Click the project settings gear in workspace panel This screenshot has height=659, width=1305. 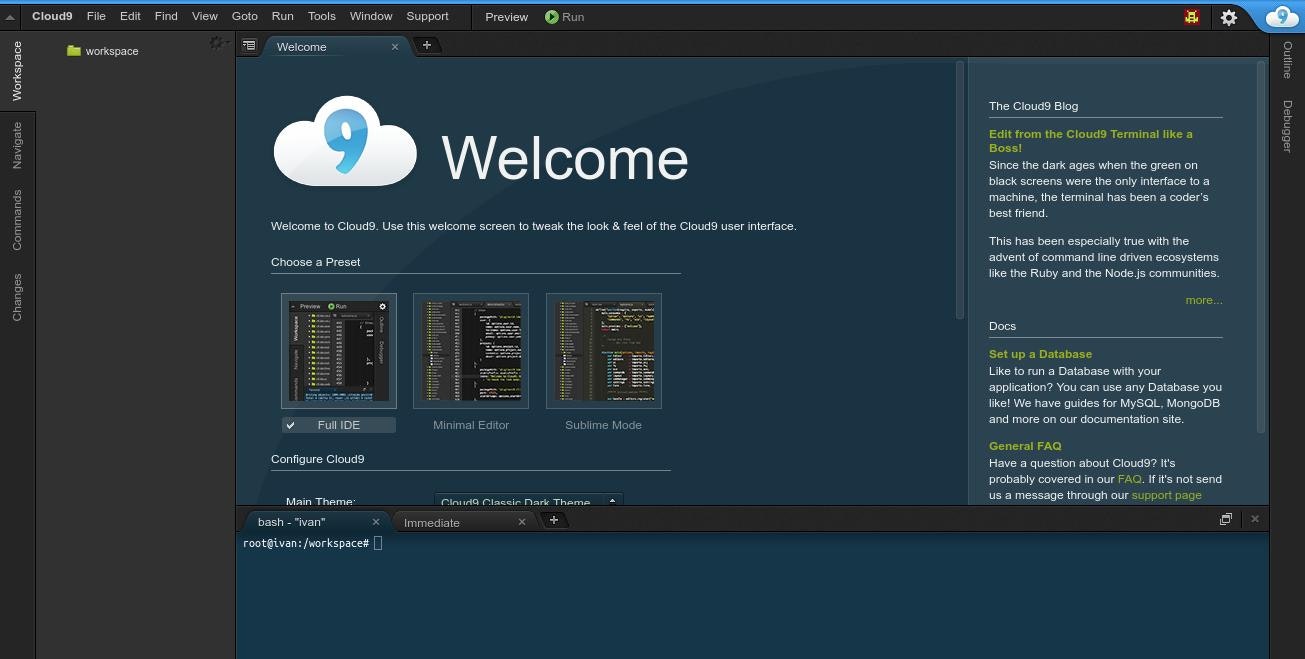click(x=217, y=43)
